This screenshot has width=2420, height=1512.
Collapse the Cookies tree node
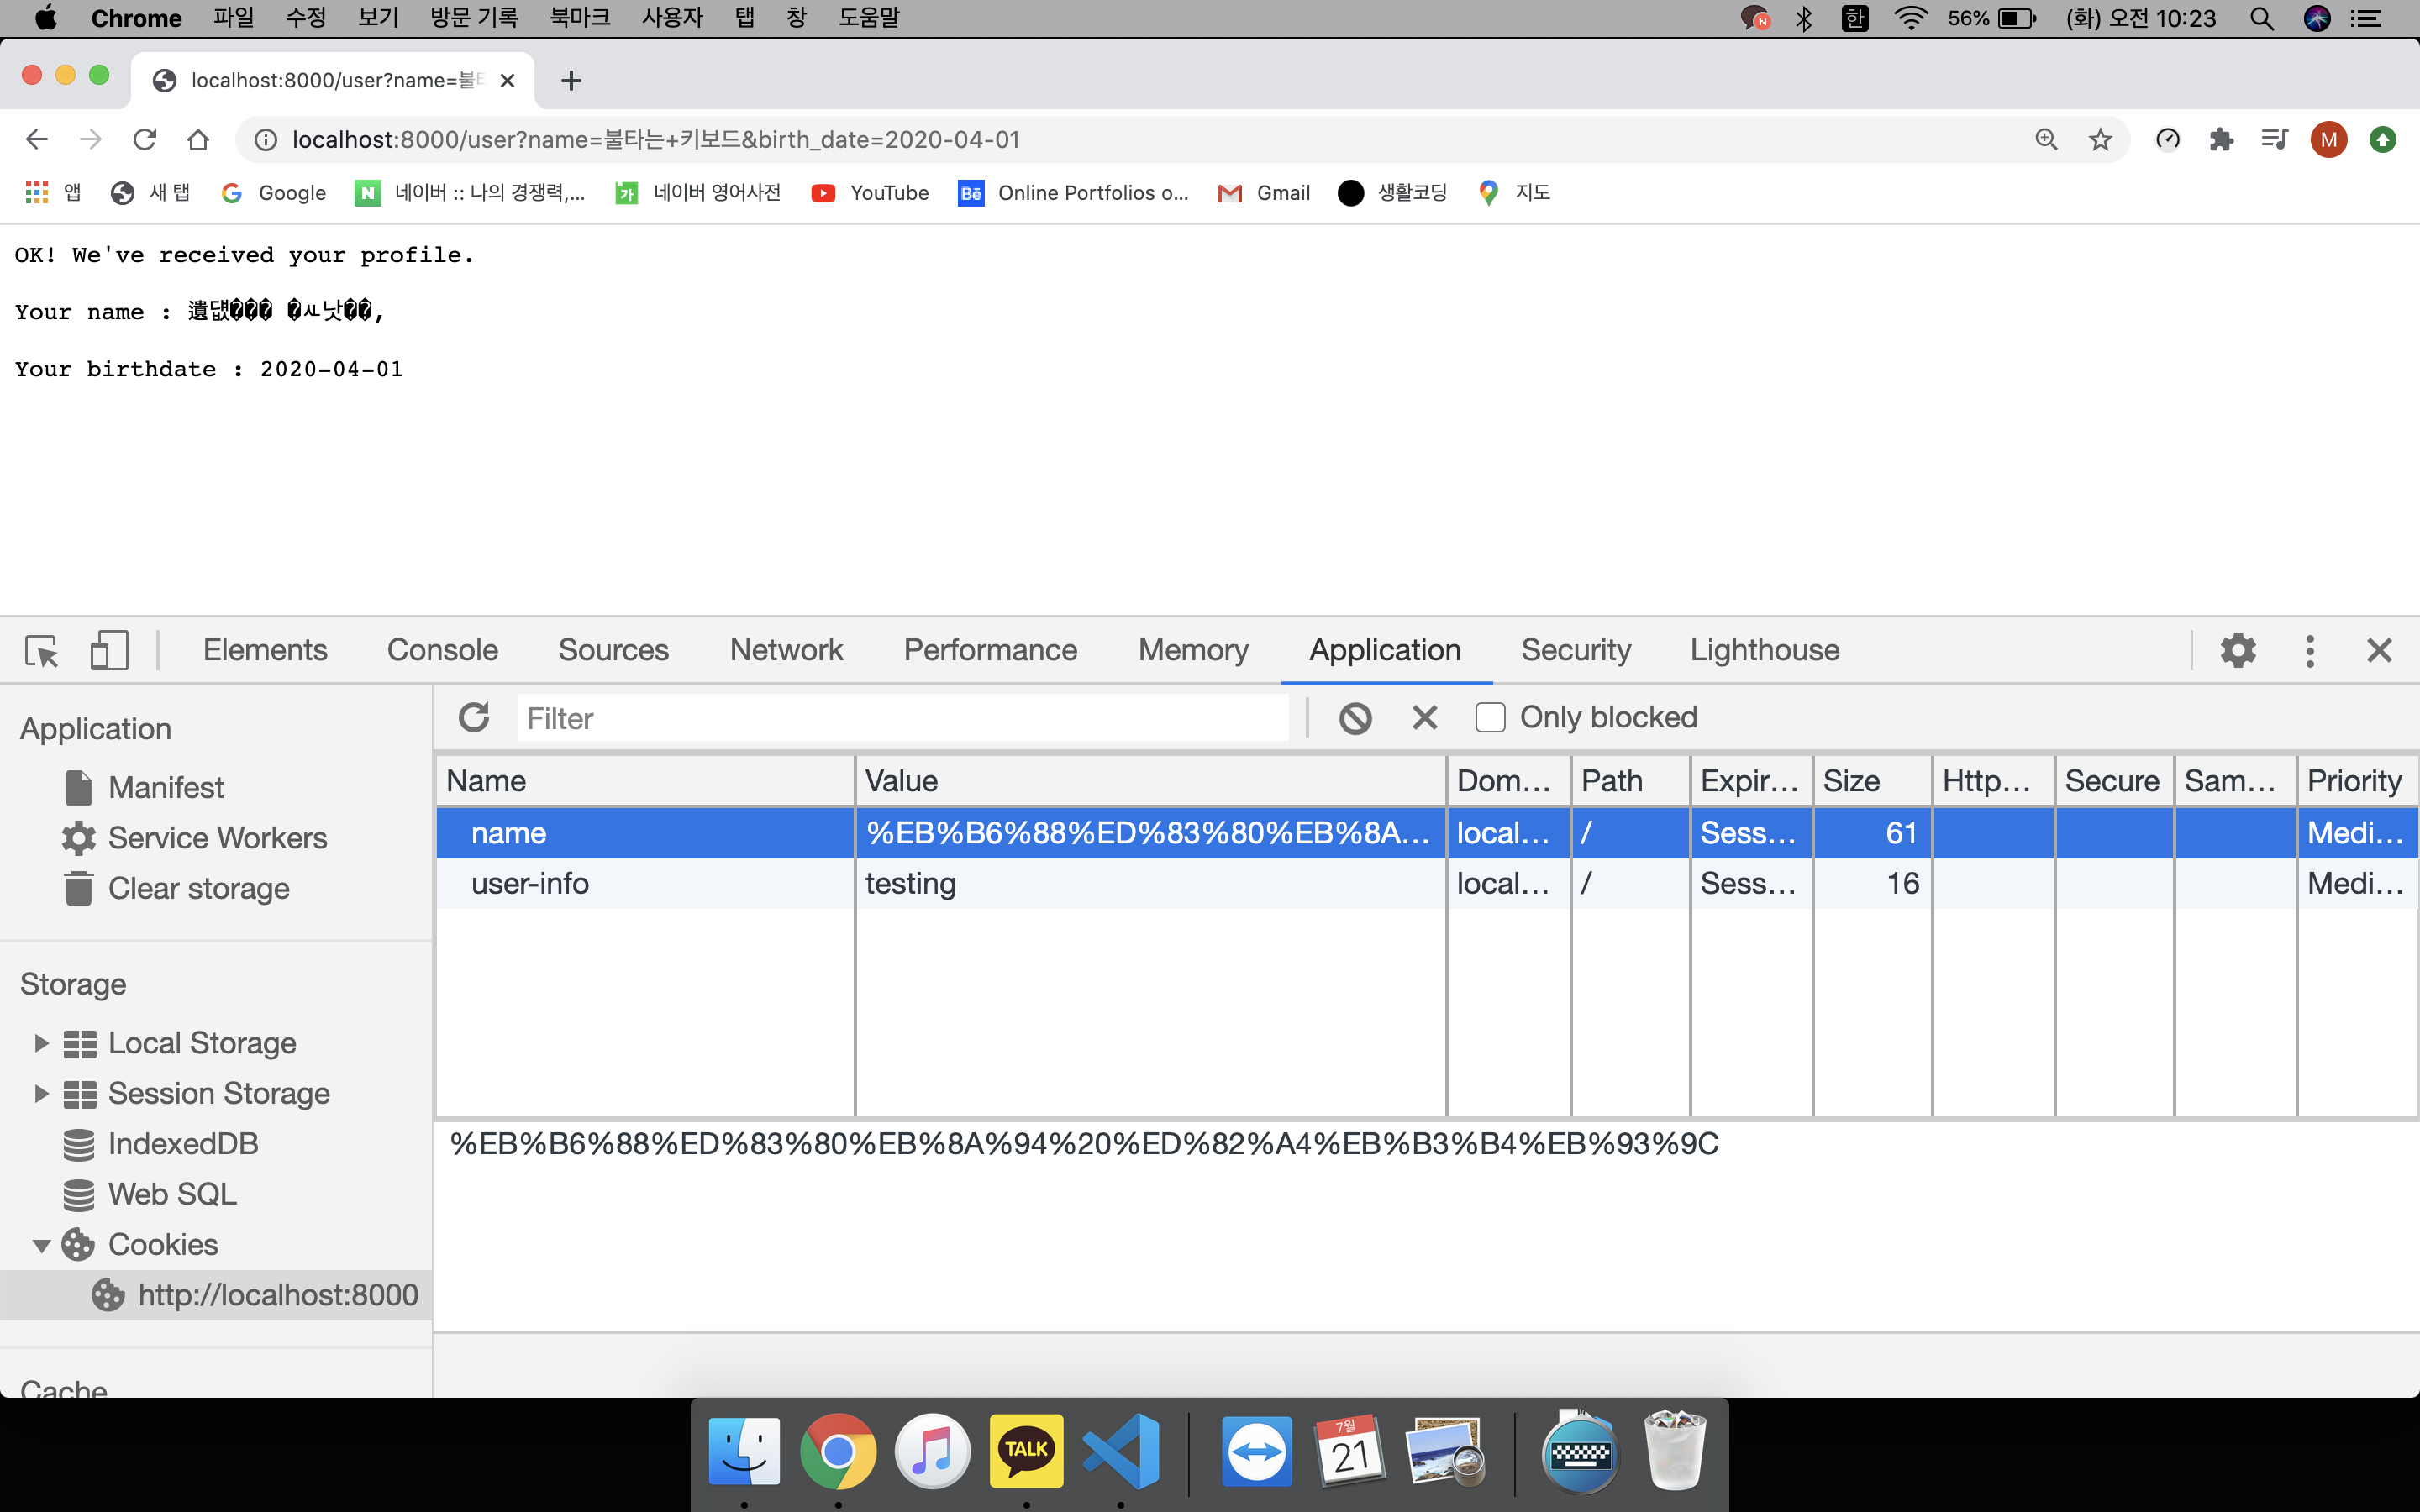[x=41, y=1245]
